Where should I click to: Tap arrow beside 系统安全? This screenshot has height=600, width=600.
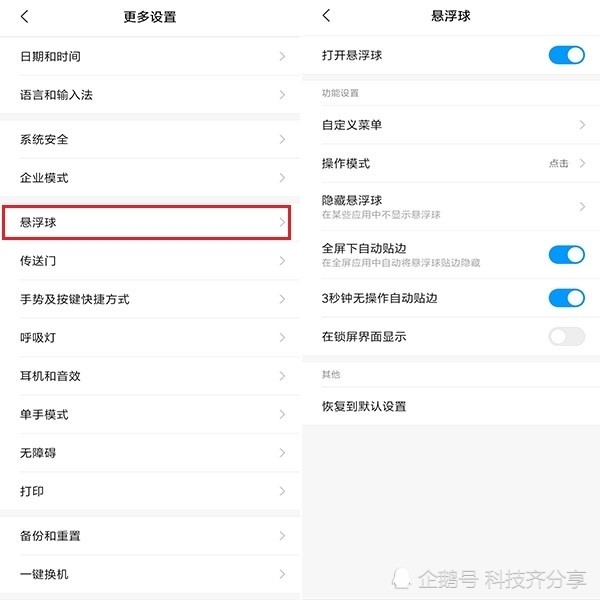(282, 139)
